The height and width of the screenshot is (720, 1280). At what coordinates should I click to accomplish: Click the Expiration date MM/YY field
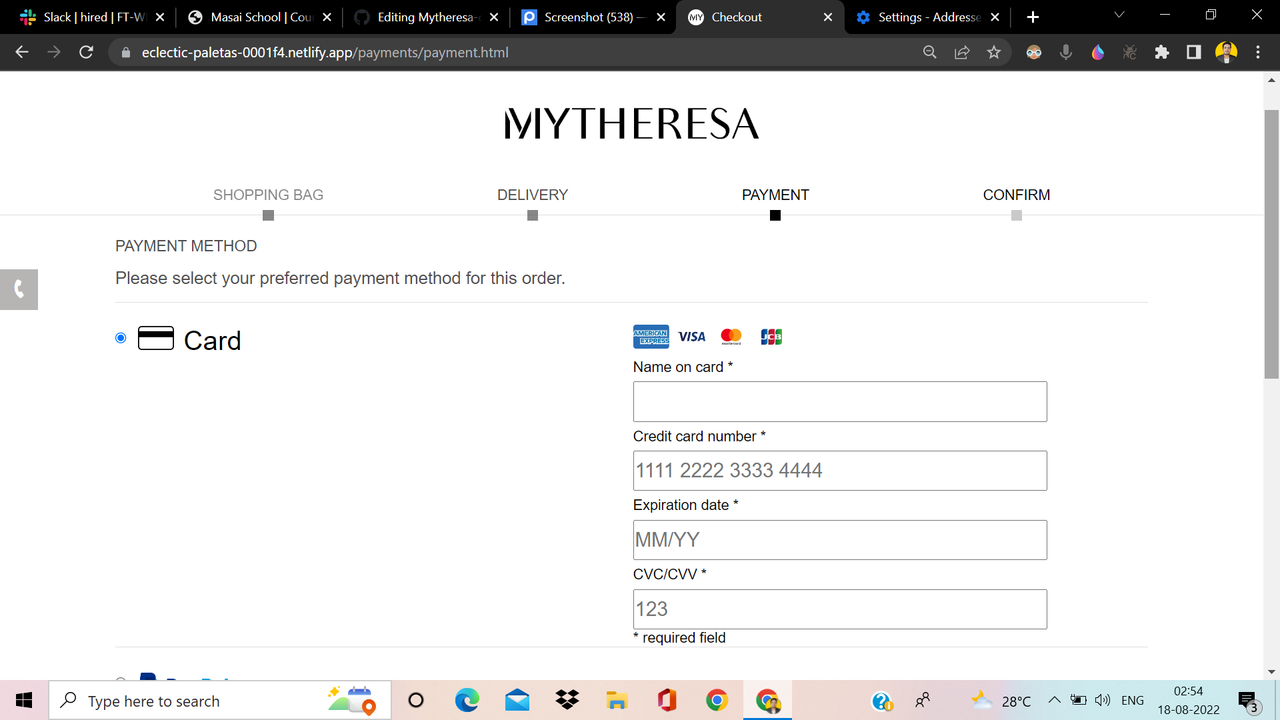pyautogui.click(x=840, y=539)
